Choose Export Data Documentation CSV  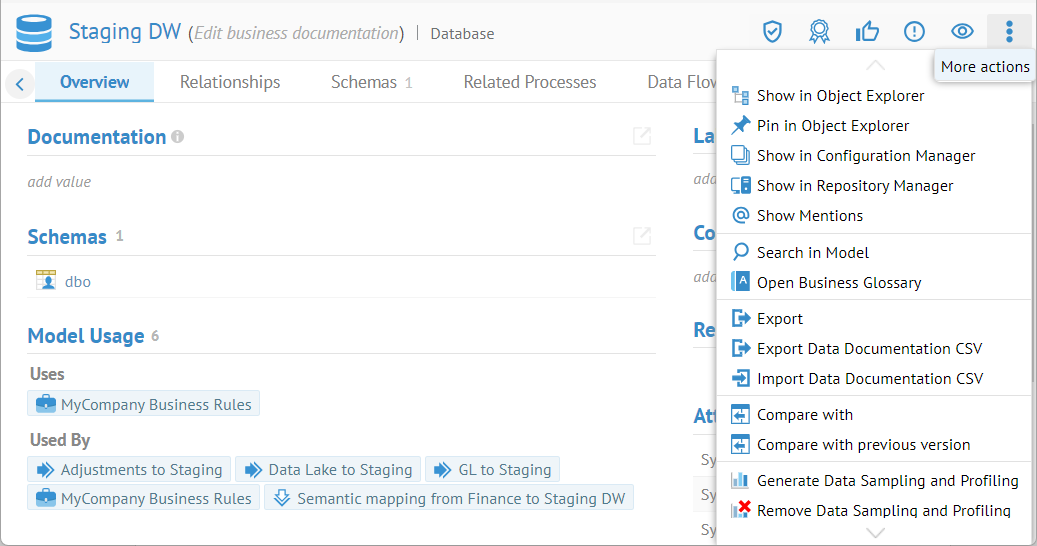click(869, 349)
